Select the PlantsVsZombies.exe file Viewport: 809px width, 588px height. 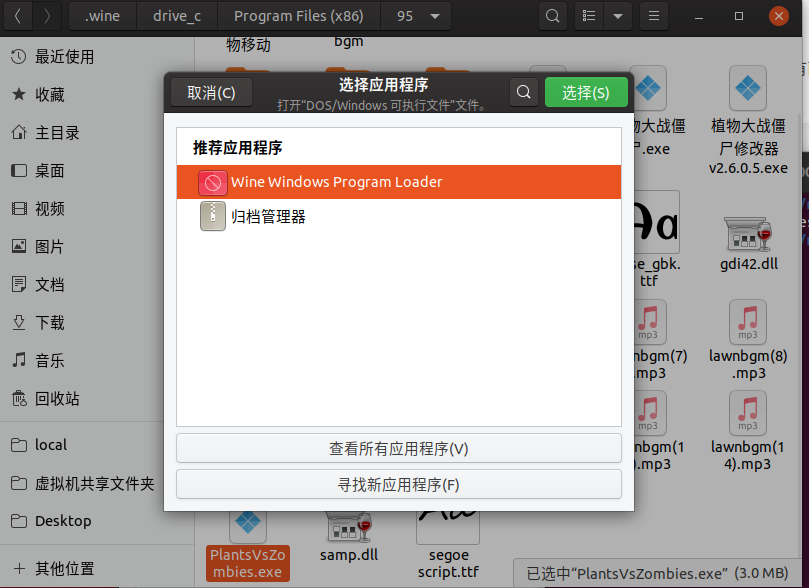pyautogui.click(x=248, y=547)
